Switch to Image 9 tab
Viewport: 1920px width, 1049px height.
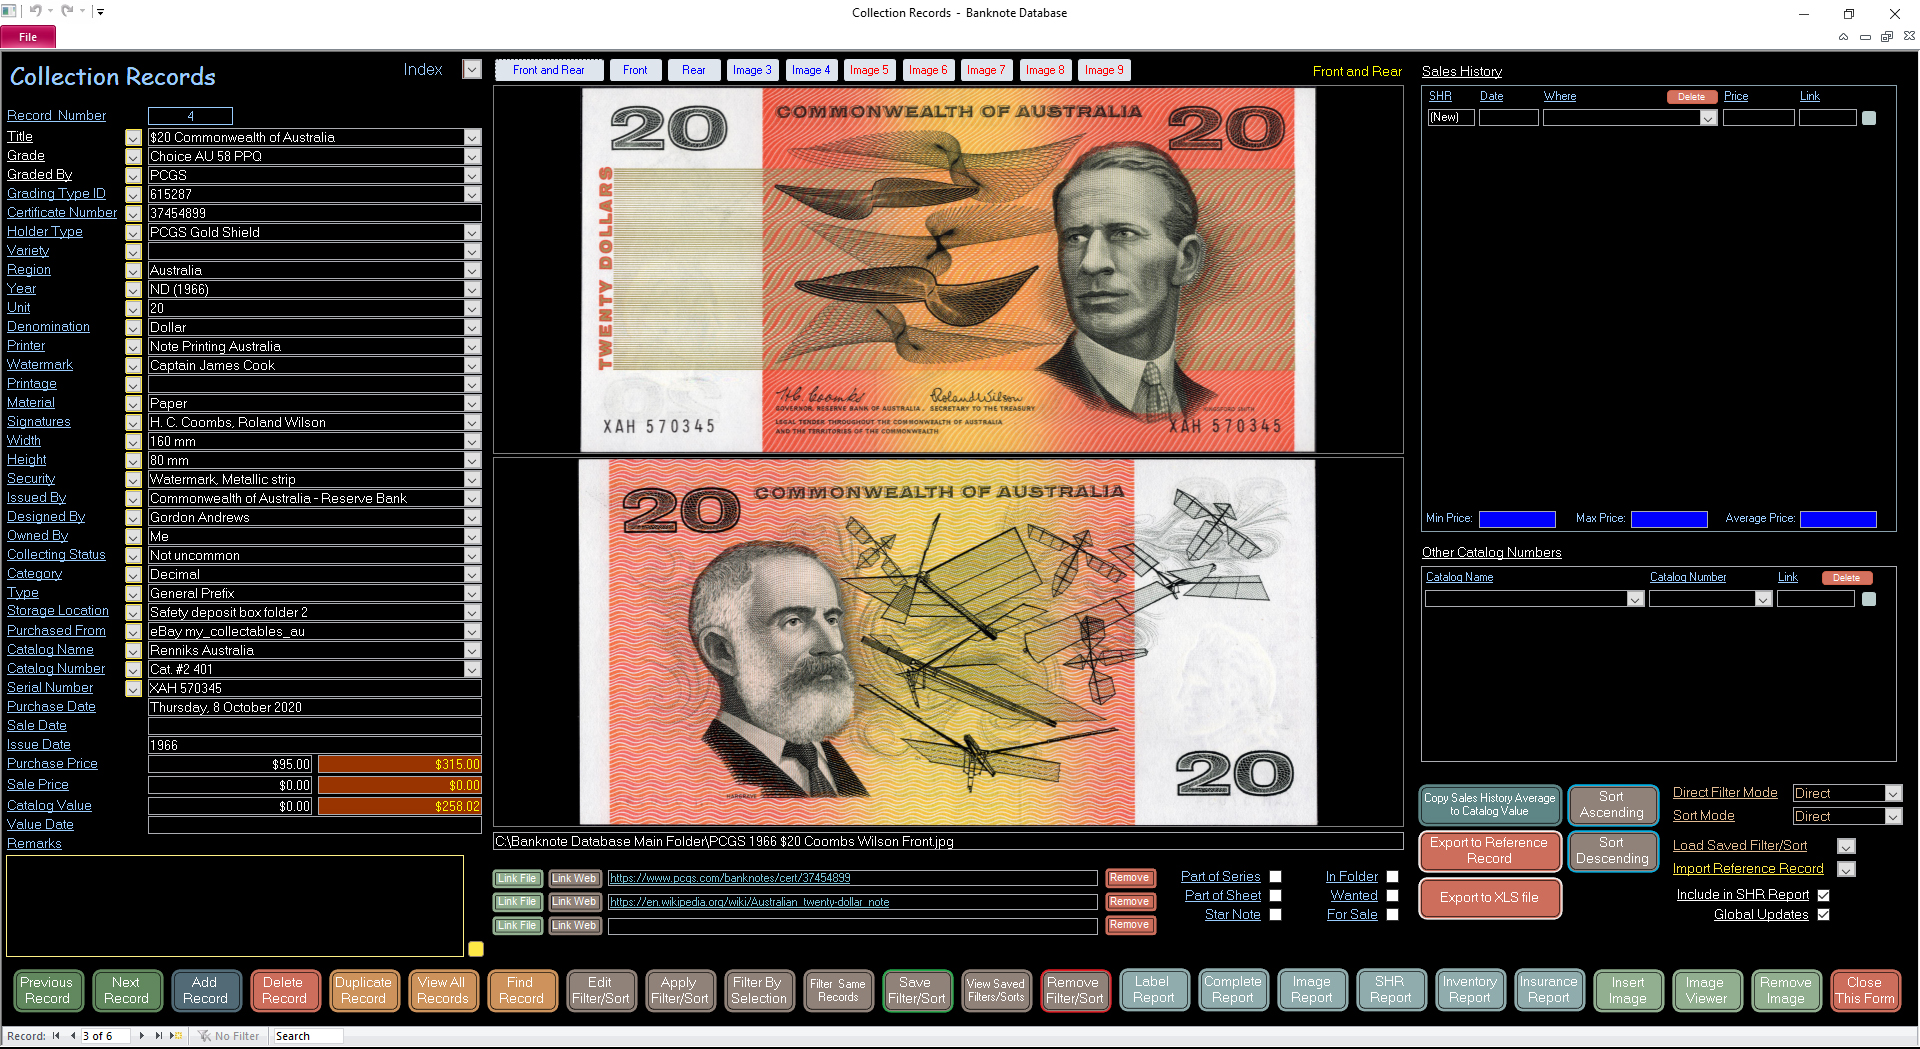(1104, 70)
